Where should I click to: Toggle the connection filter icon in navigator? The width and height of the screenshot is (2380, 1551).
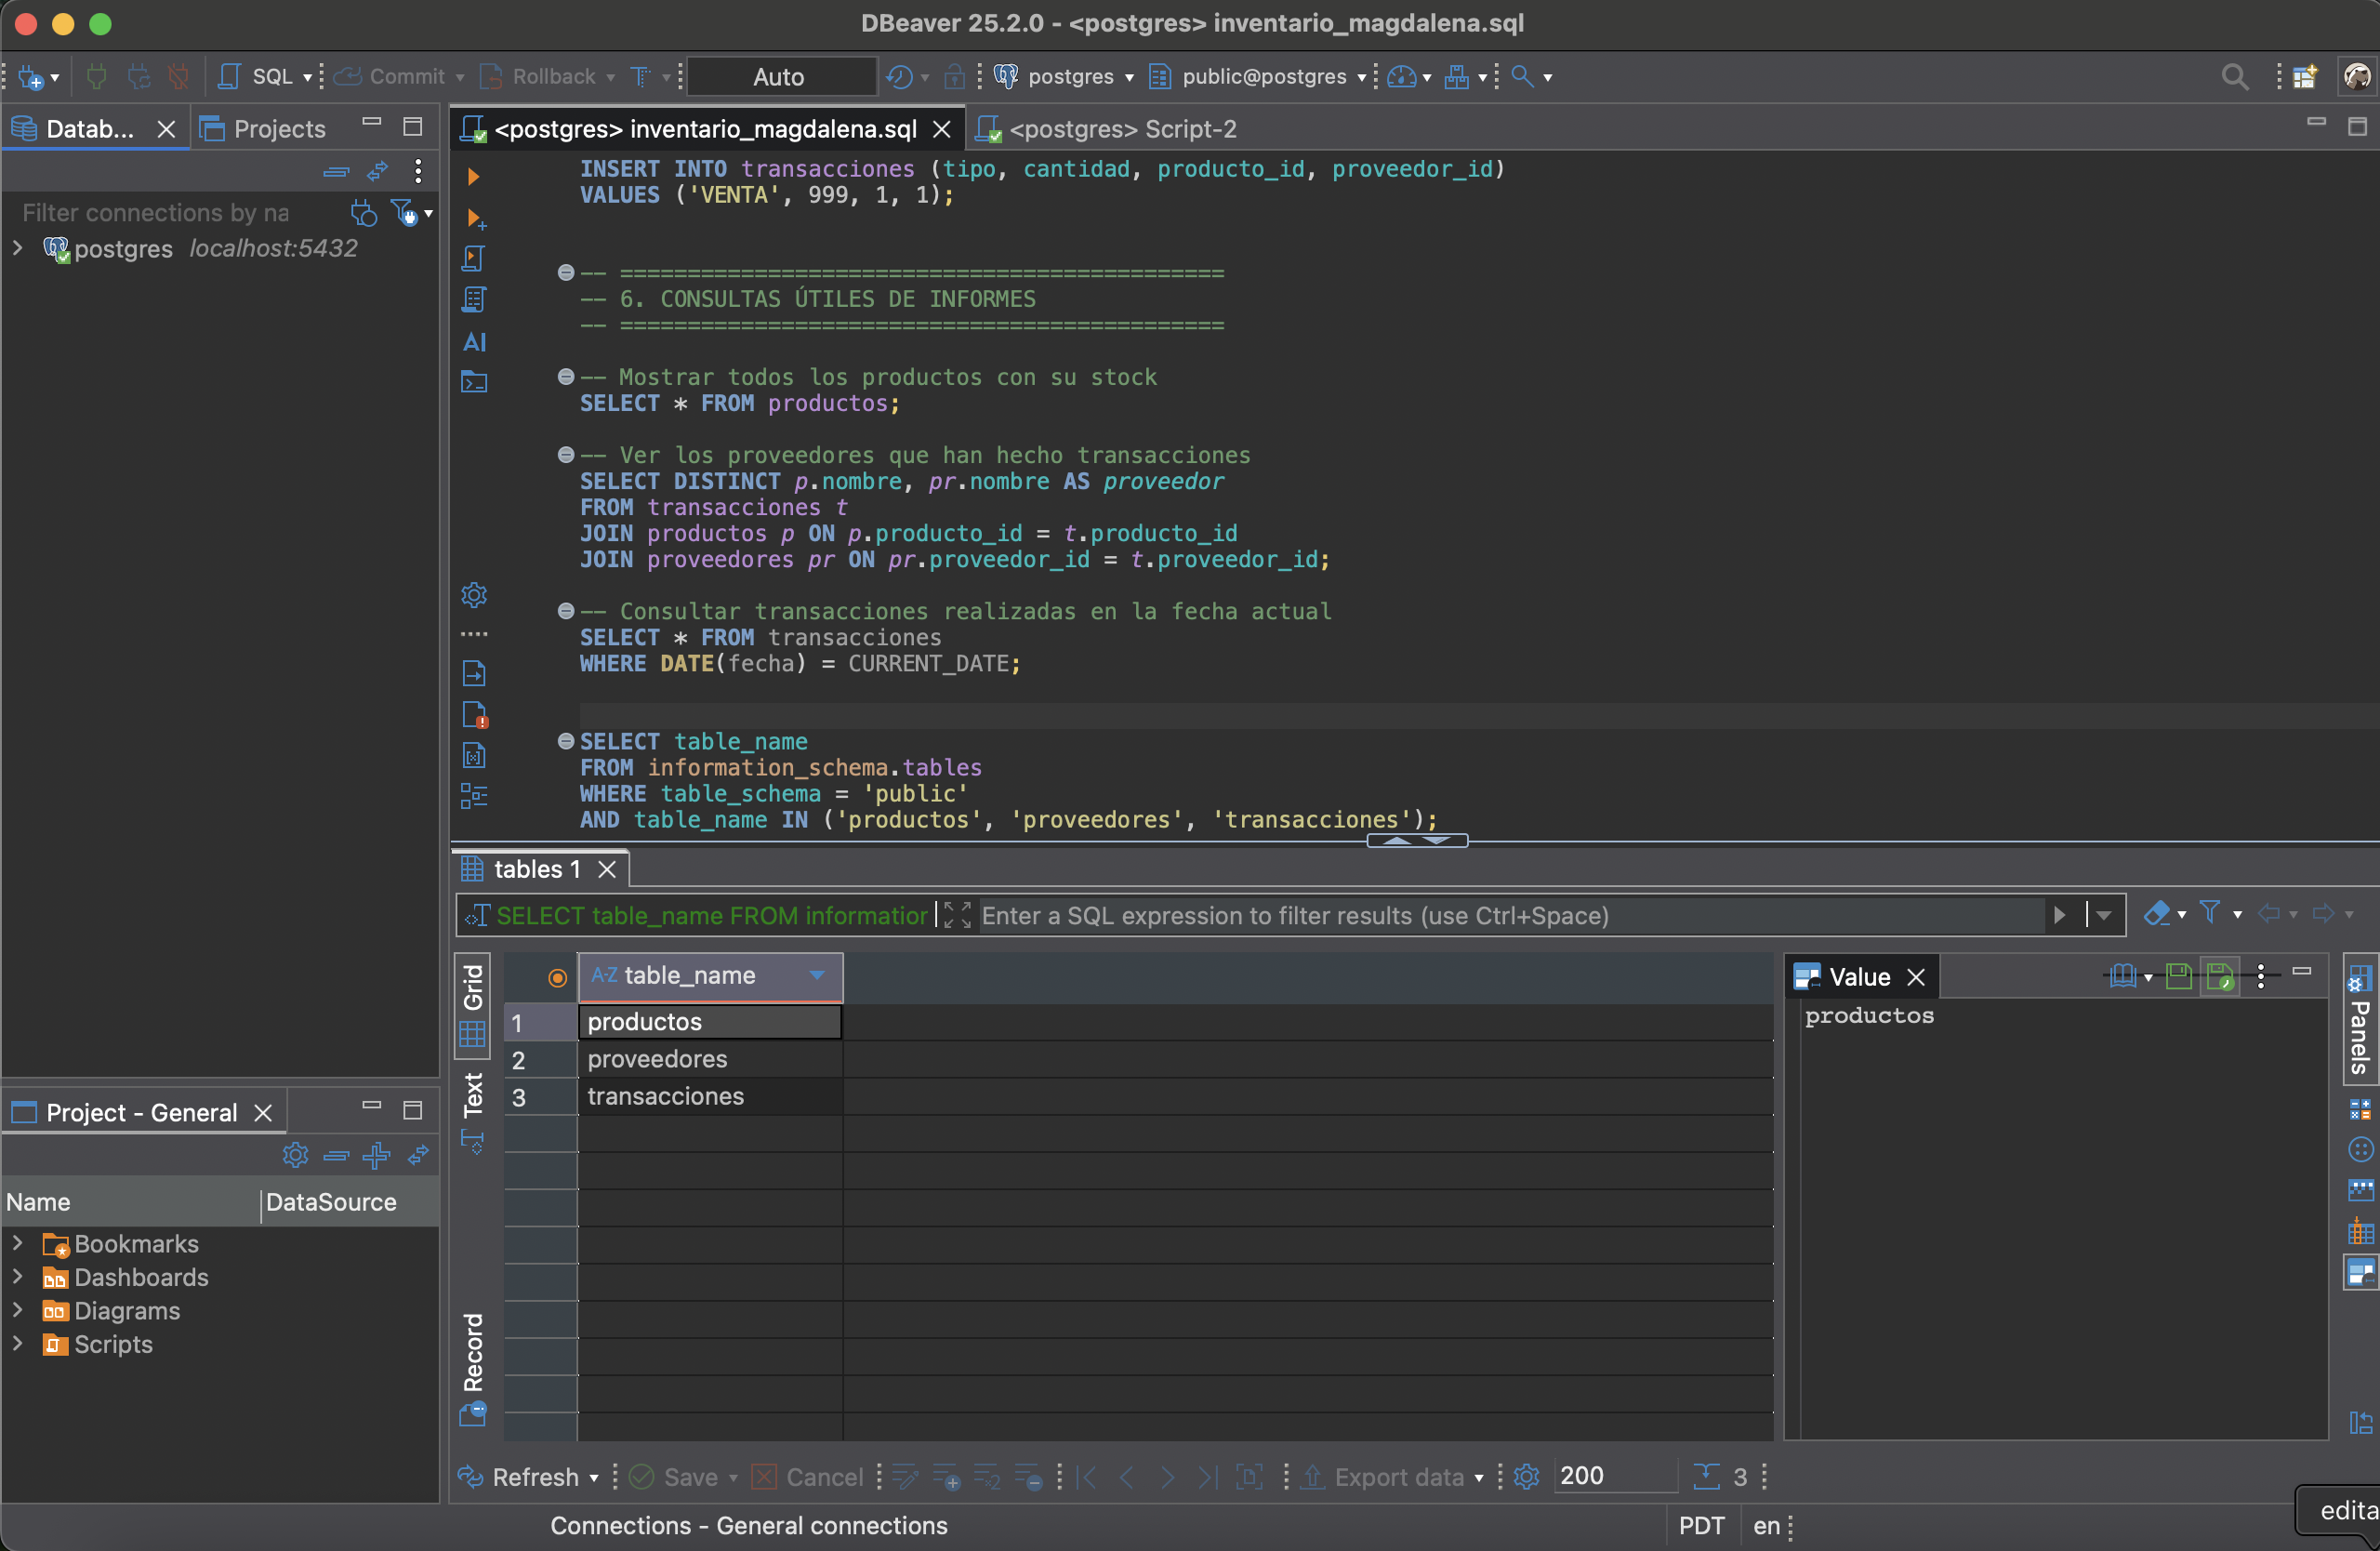point(404,212)
